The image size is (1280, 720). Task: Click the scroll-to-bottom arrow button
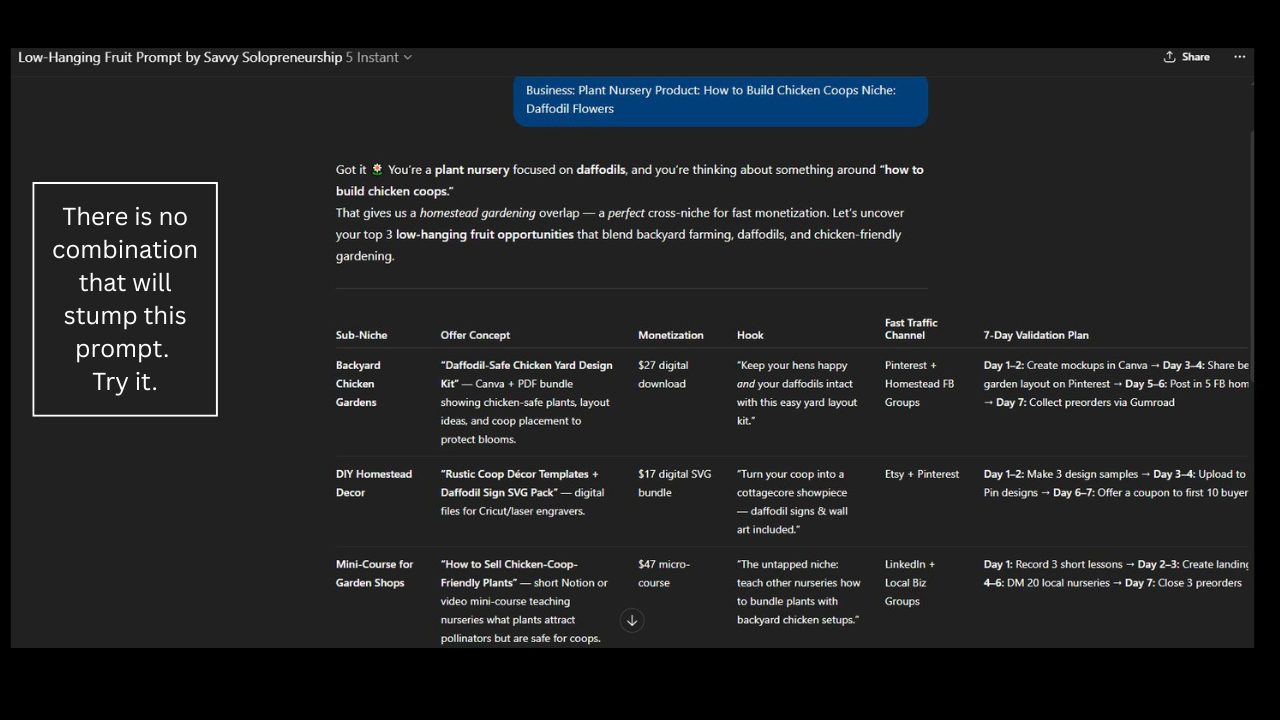(632, 620)
